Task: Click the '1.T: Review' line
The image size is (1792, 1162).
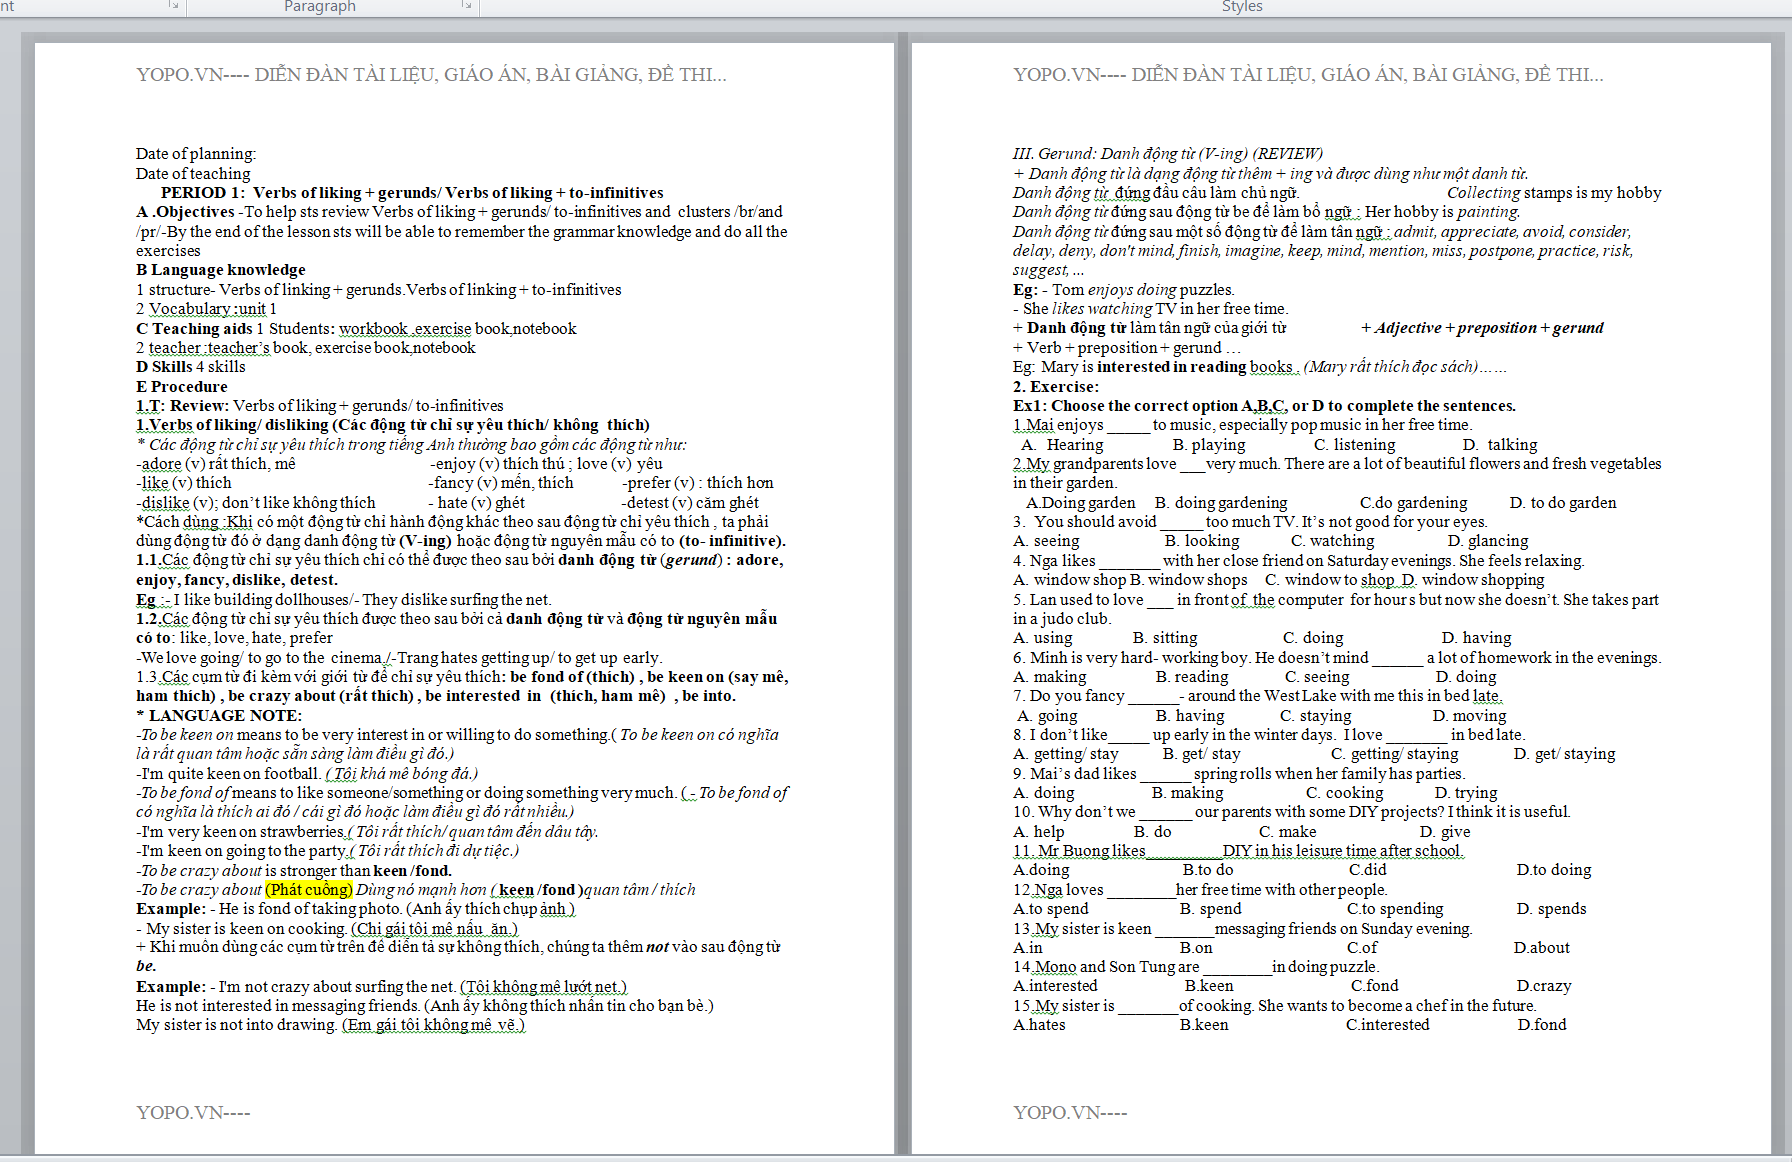Action: 320,406
